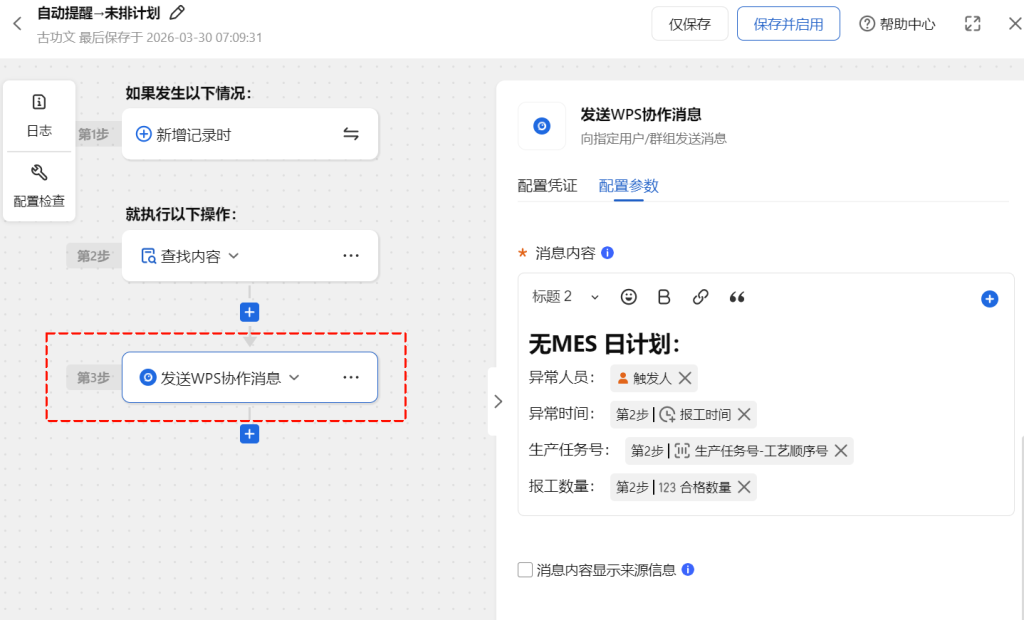This screenshot has height=620, width=1024.
Task: Apply block quote formatting
Action: 737,297
